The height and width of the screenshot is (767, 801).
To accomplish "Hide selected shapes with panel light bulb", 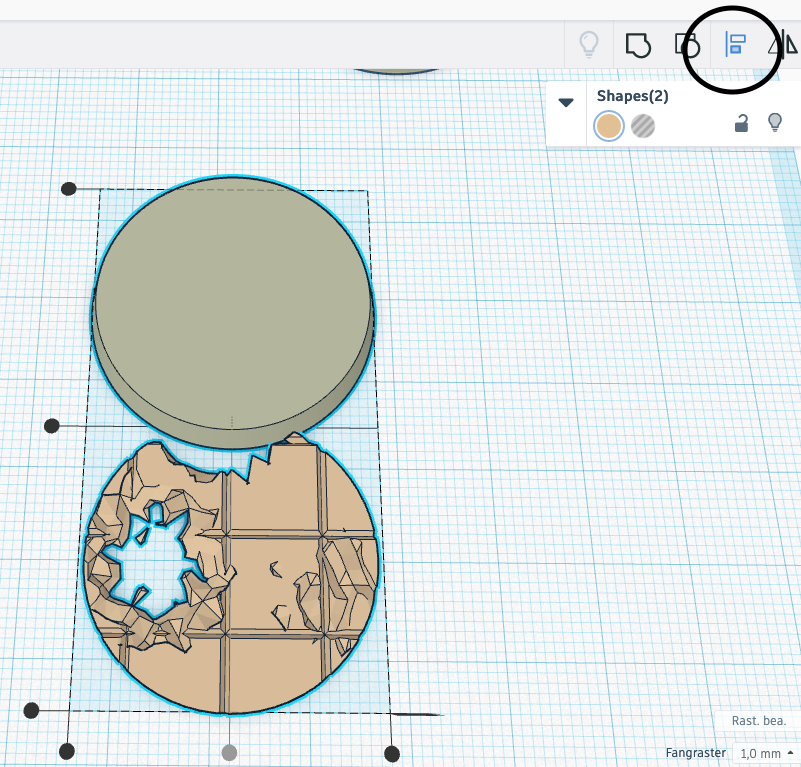I will point(775,123).
